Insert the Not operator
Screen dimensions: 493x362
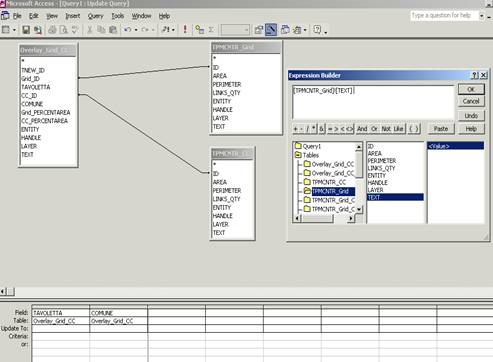(x=386, y=129)
